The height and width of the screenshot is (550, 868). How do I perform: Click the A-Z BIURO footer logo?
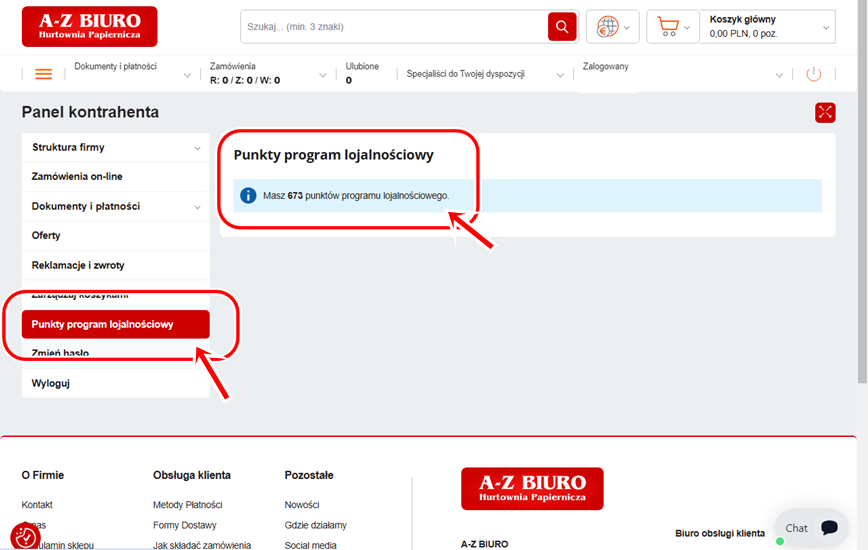[532, 489]
